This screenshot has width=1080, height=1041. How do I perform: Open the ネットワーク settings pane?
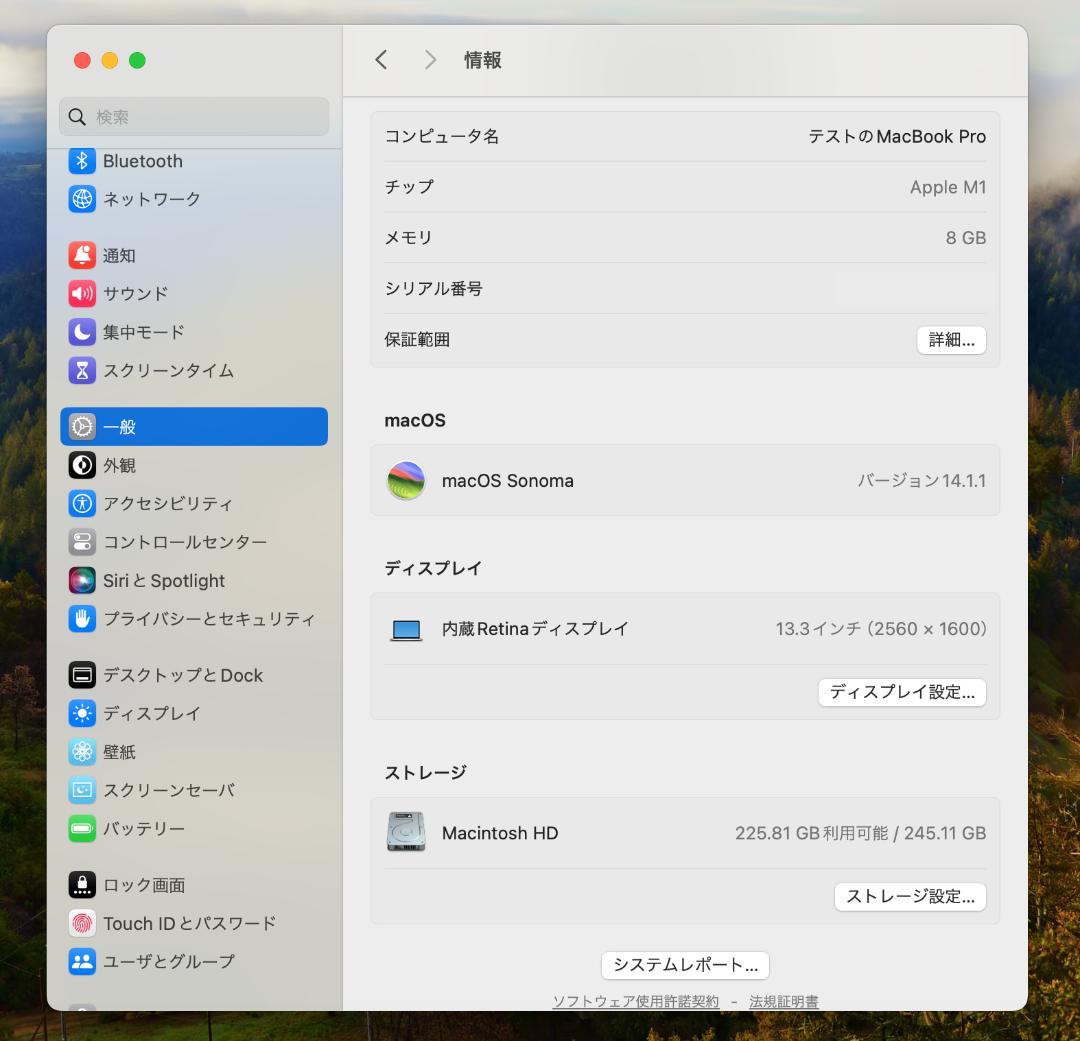pos(150,198)
